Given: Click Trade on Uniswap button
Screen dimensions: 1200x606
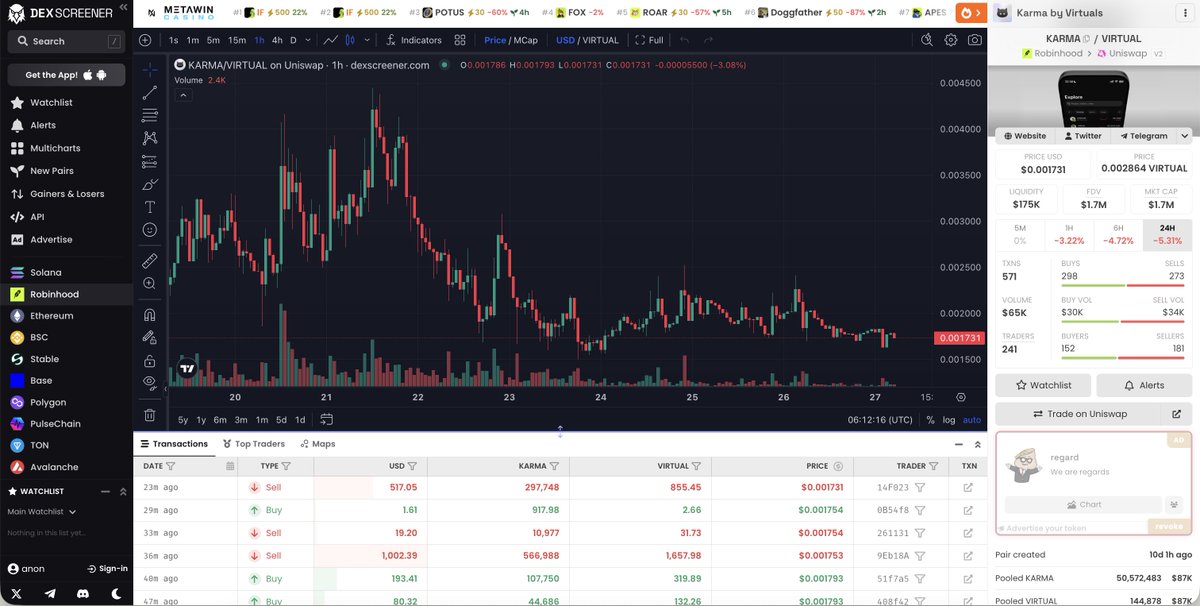Looking at the screenshot, I should 1079,414.
